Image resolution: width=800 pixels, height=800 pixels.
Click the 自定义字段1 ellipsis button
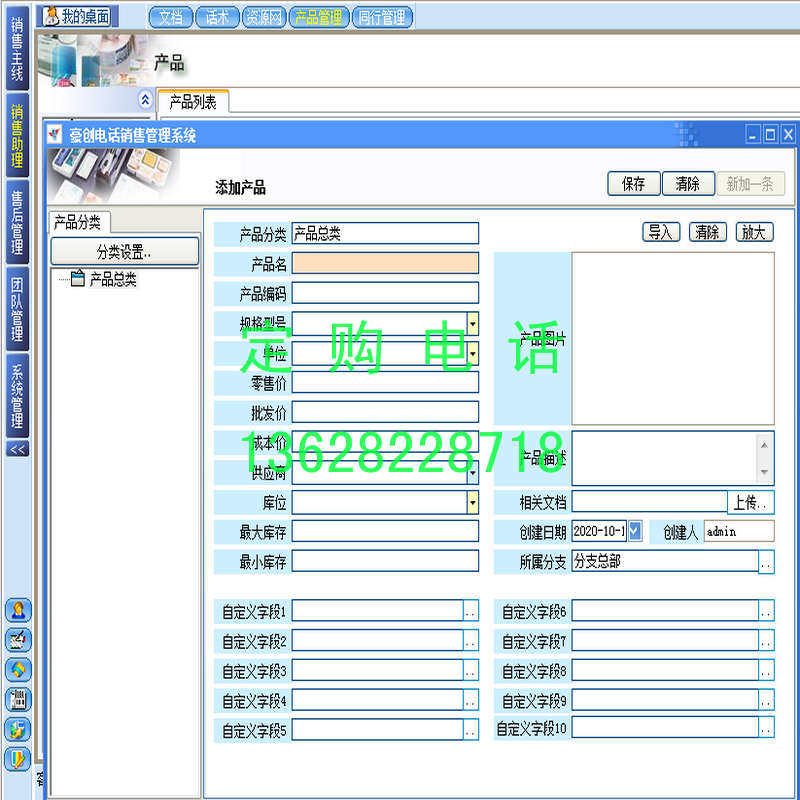click(470, 611)
